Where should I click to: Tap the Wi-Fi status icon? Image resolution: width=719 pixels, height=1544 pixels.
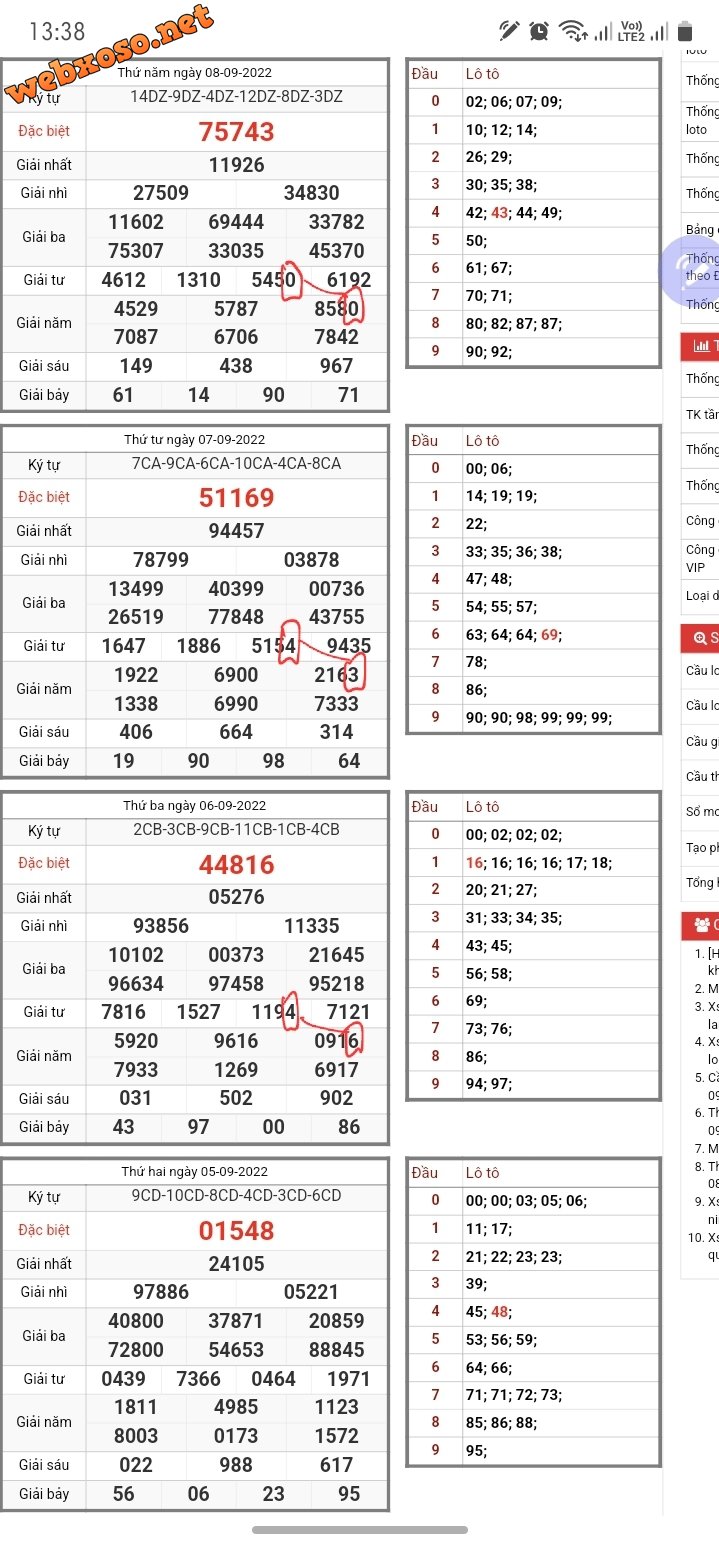click(x=572, y=31)
